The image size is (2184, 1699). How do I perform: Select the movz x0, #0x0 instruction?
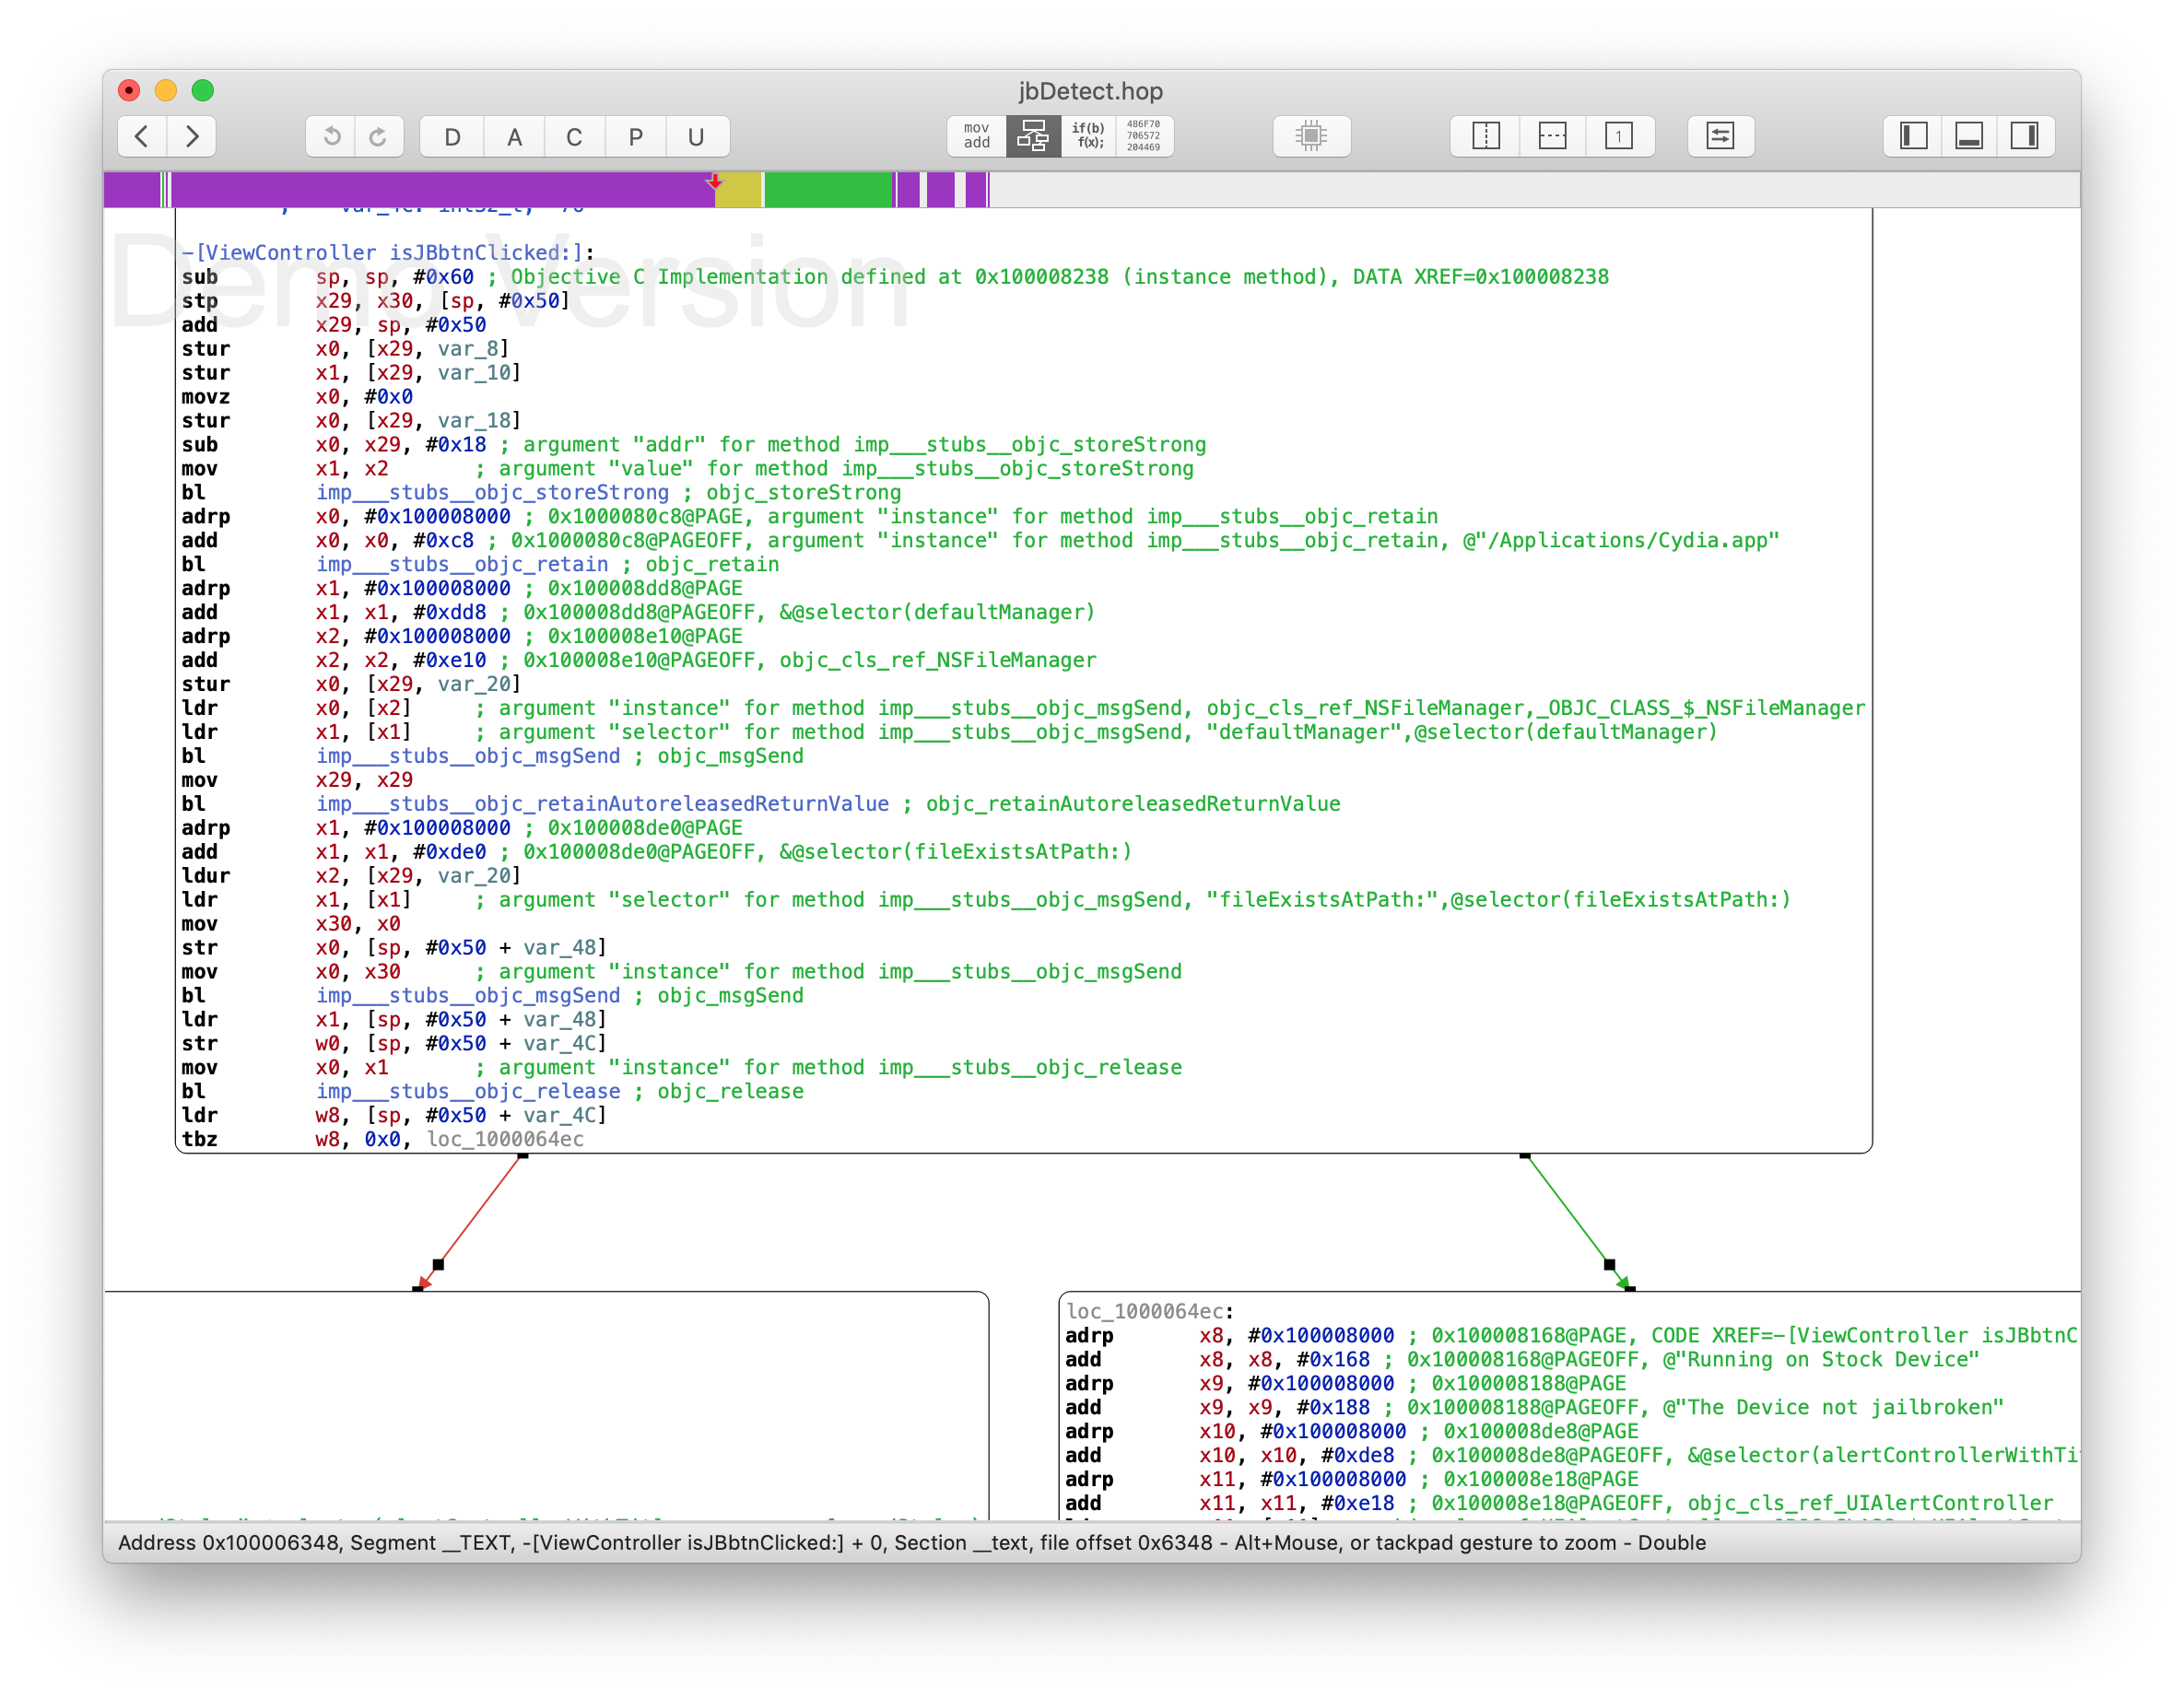point(297,397)
